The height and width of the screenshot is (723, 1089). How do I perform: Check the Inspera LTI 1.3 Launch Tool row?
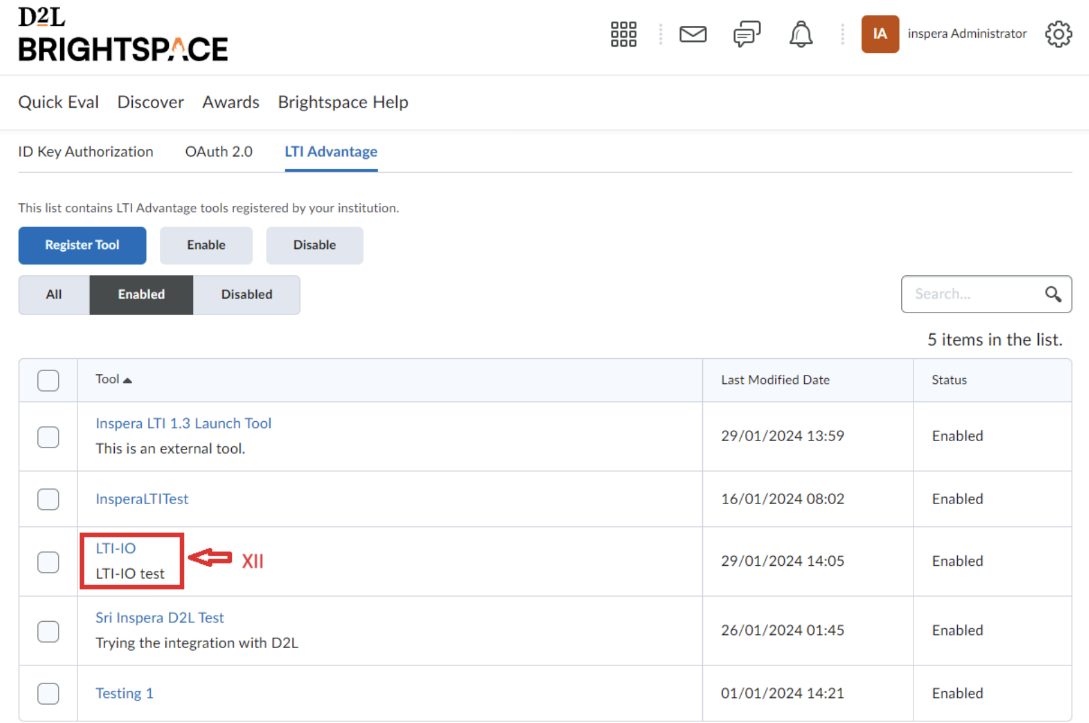pos(48,437)
